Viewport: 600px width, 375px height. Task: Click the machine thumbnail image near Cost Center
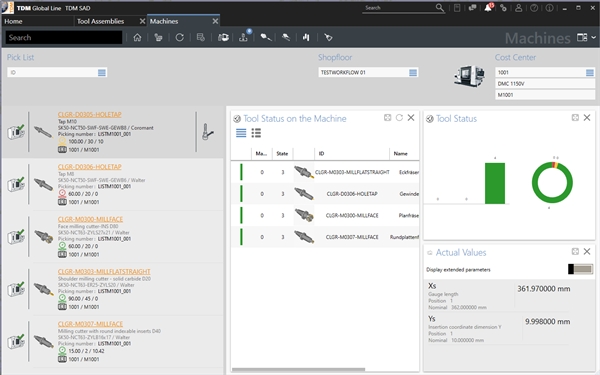470,76
